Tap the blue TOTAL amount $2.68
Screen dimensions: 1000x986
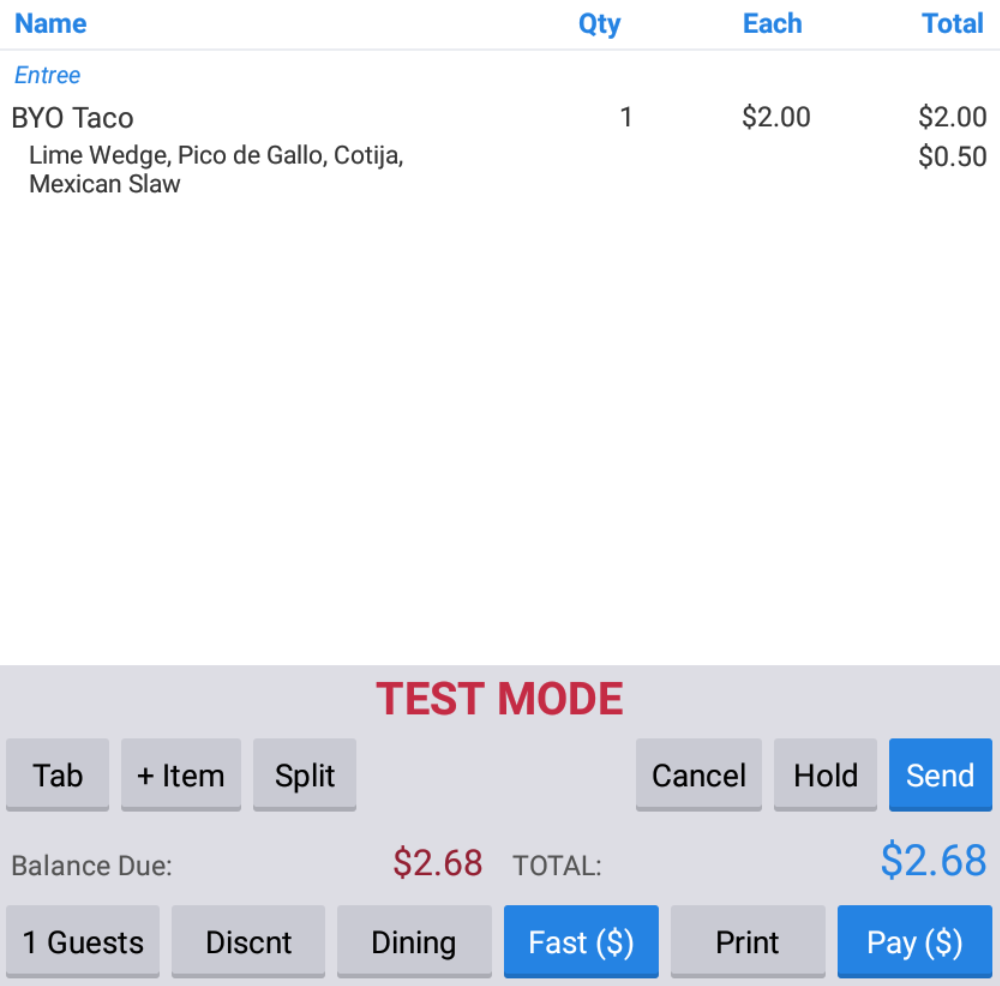[933, 861]
